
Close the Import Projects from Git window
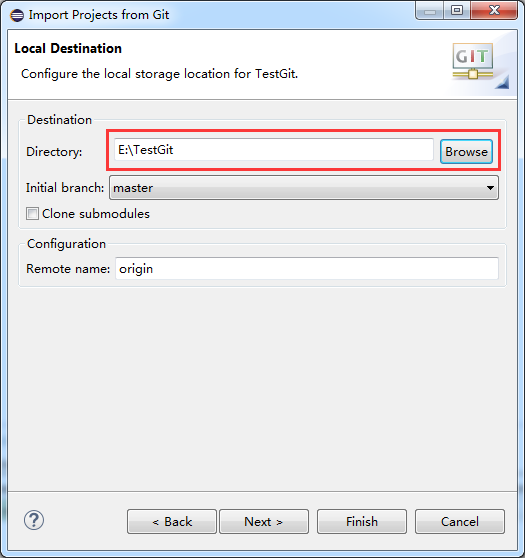(x=494, y=11)
